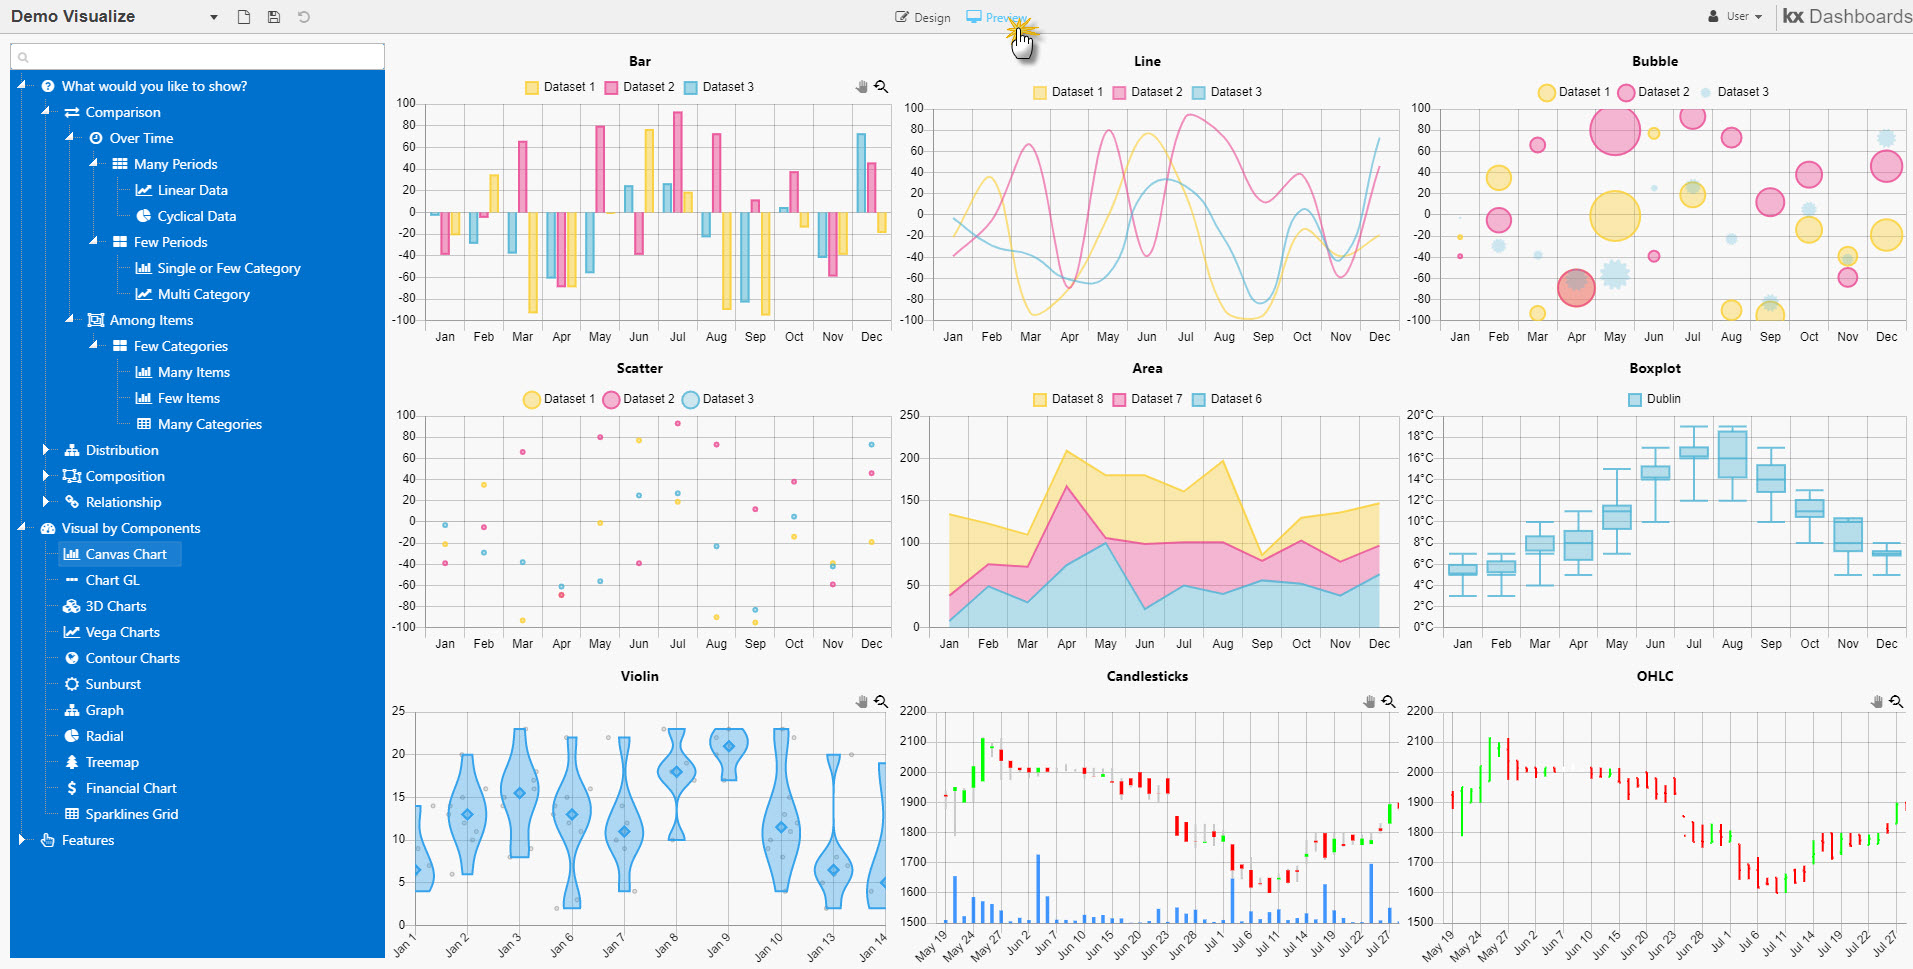Select Many Items under Few Categories
This screenshot has width=1913, height=969.
tap(193, 372)
